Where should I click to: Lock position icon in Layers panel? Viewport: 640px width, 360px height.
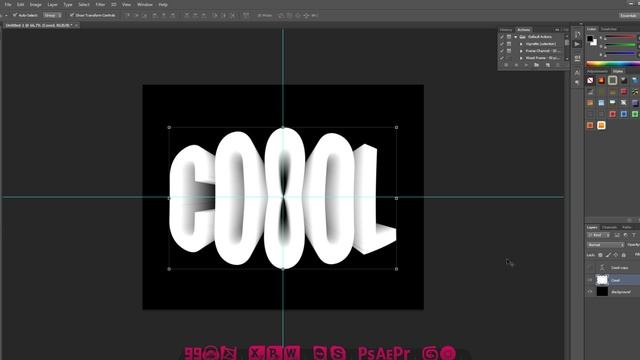(x=616, y=255)
